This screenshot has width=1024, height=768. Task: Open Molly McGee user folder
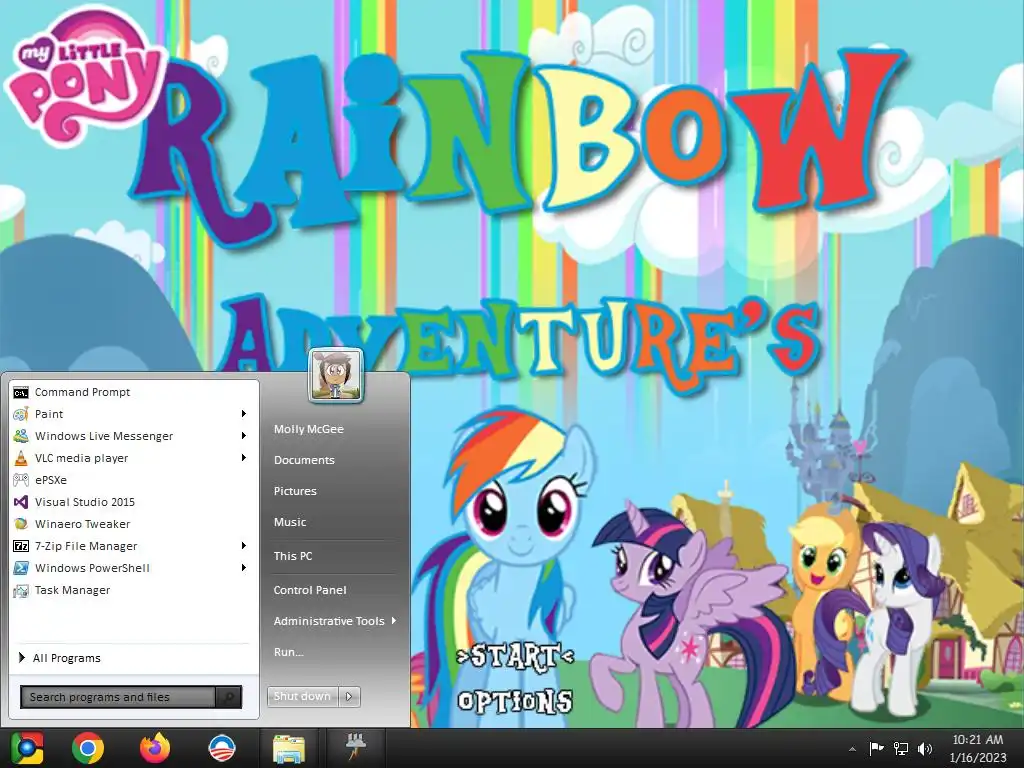point(308,429)
